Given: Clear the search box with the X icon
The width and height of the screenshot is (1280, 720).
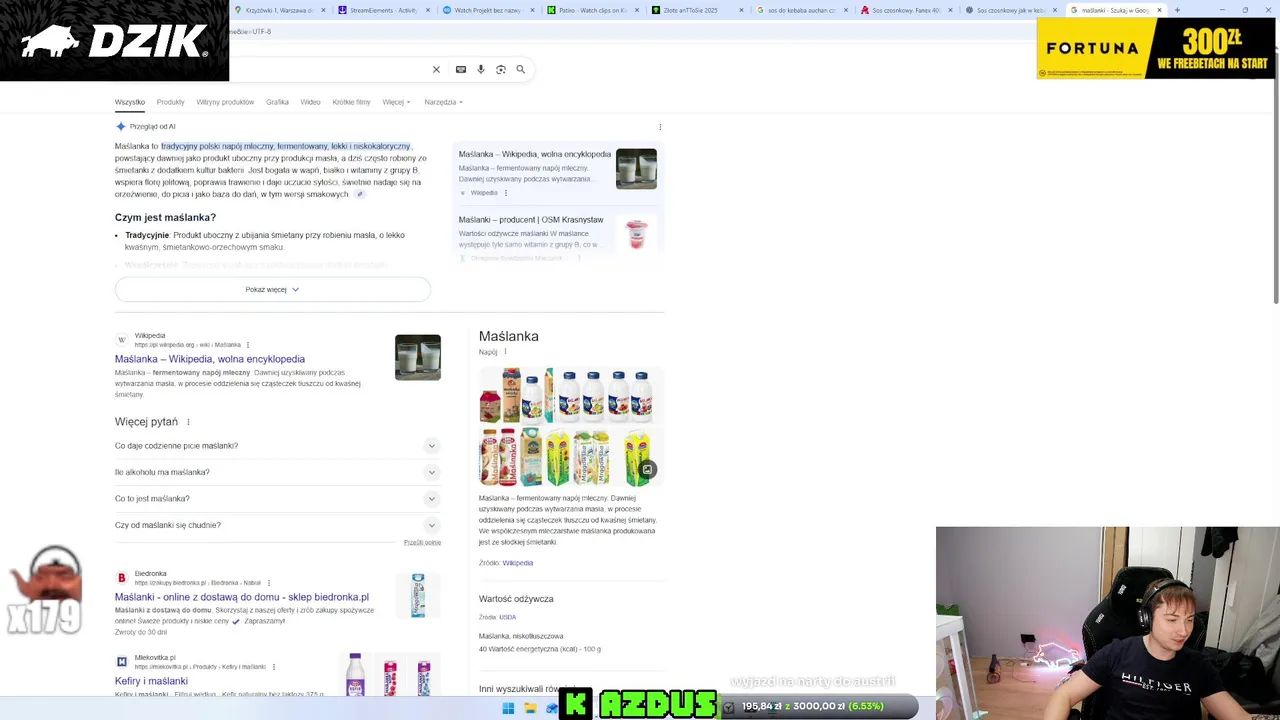Looking at the screenshot, I should click(436, 69).
